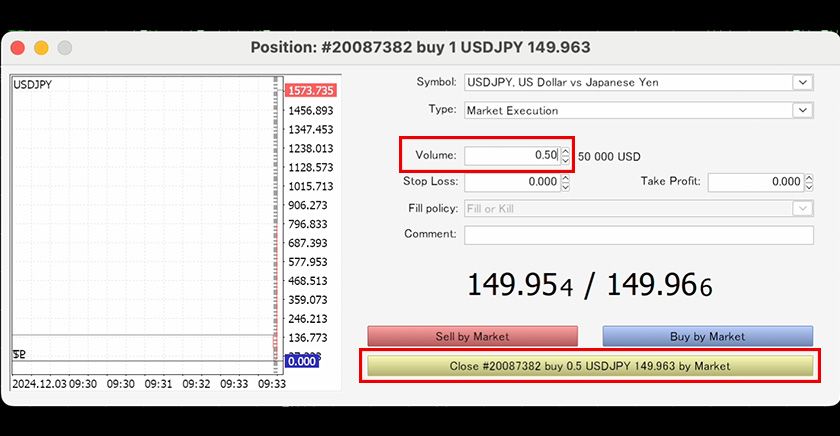
Task: Click the 136.773 chart scale value
Action: [308, 338]
